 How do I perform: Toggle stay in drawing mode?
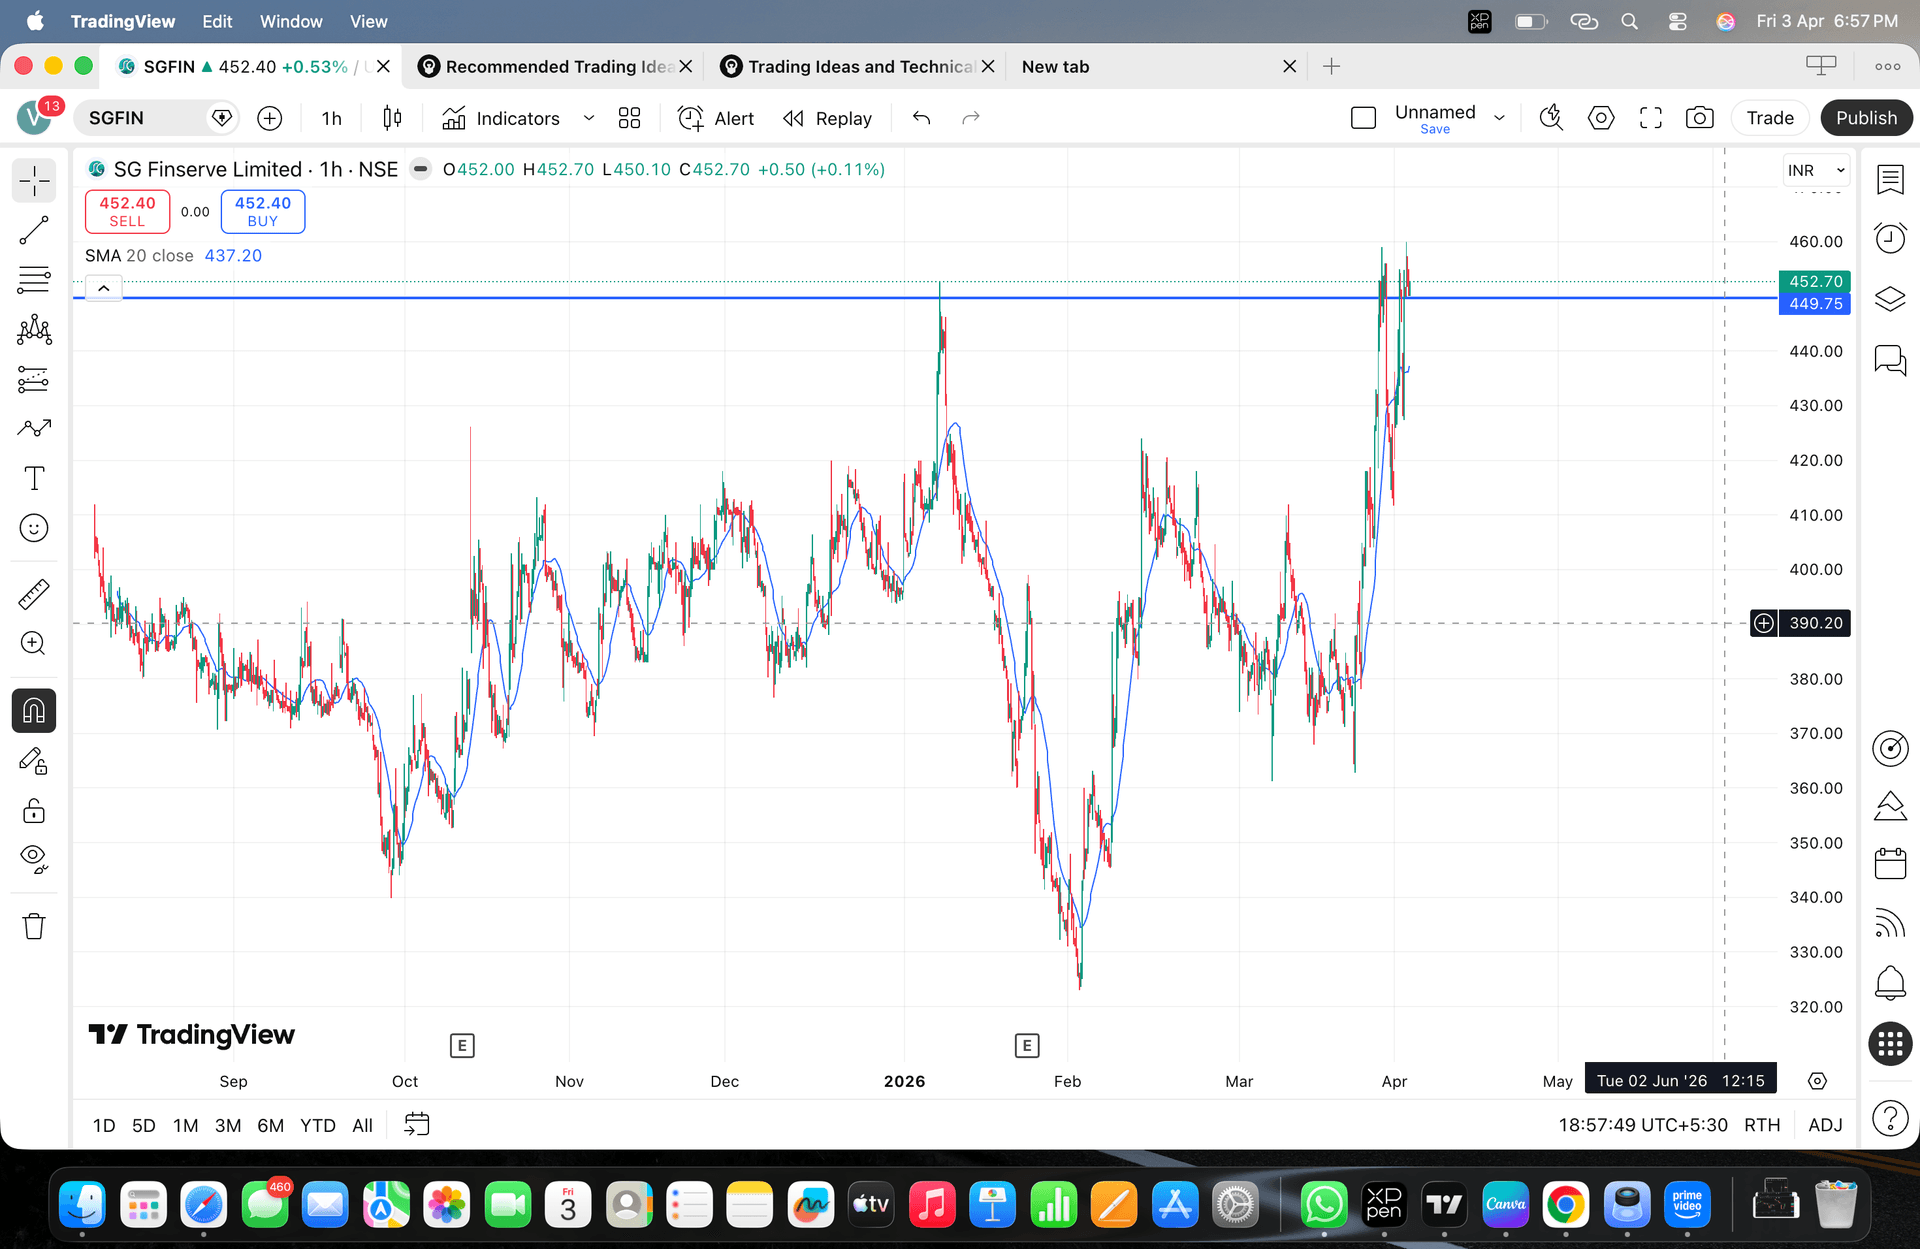pos(34,762)
